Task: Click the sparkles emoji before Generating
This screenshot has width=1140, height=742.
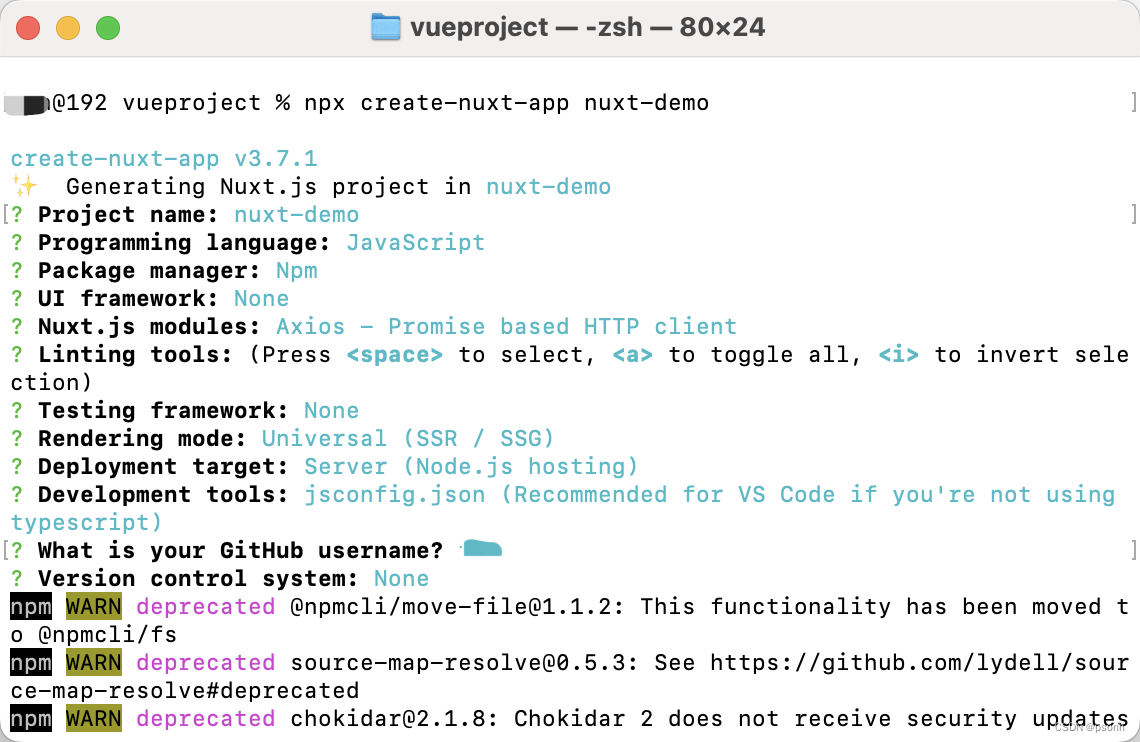Action: point(24,186)
